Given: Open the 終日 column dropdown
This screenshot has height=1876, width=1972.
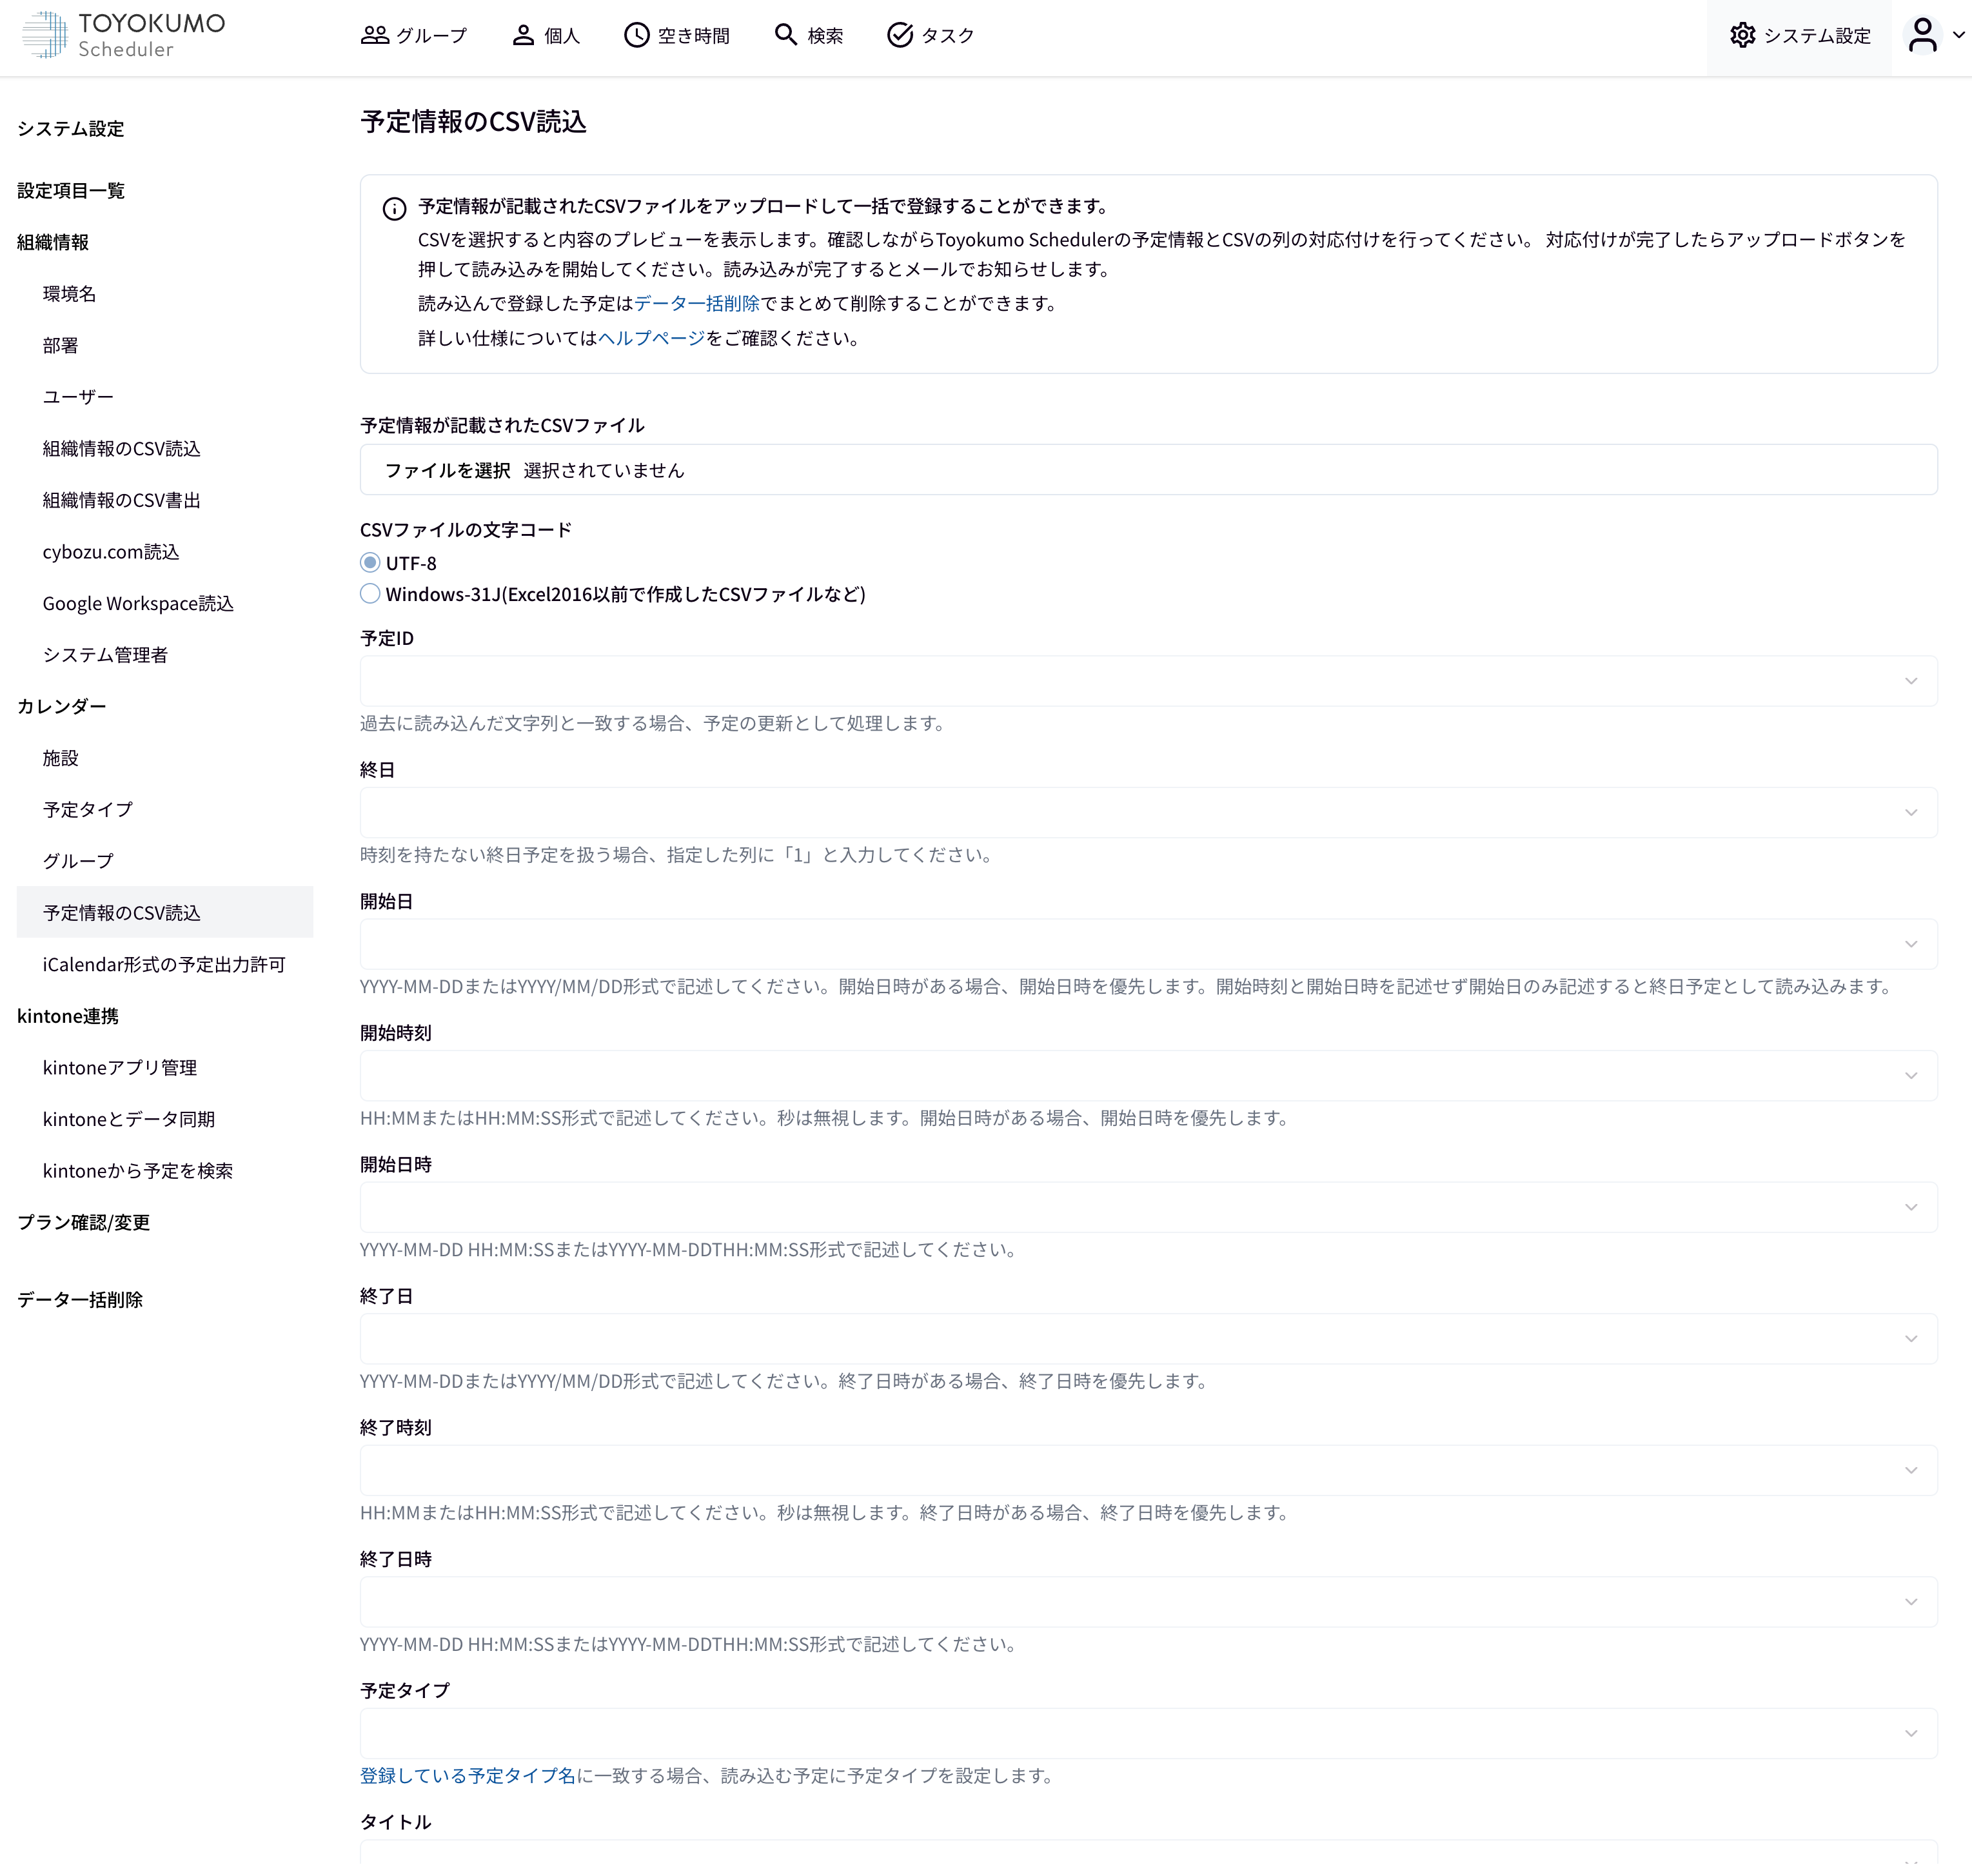Looking at the screenshot, I should pyautogui.click(x=1148, y=812).
